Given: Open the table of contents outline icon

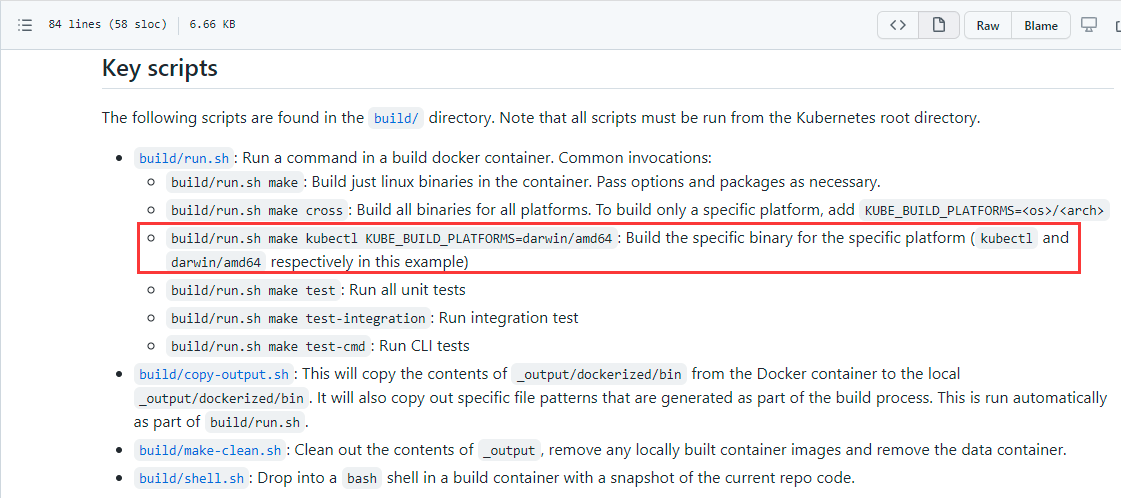Looking at the screenshot, I should tap(25, 25).
